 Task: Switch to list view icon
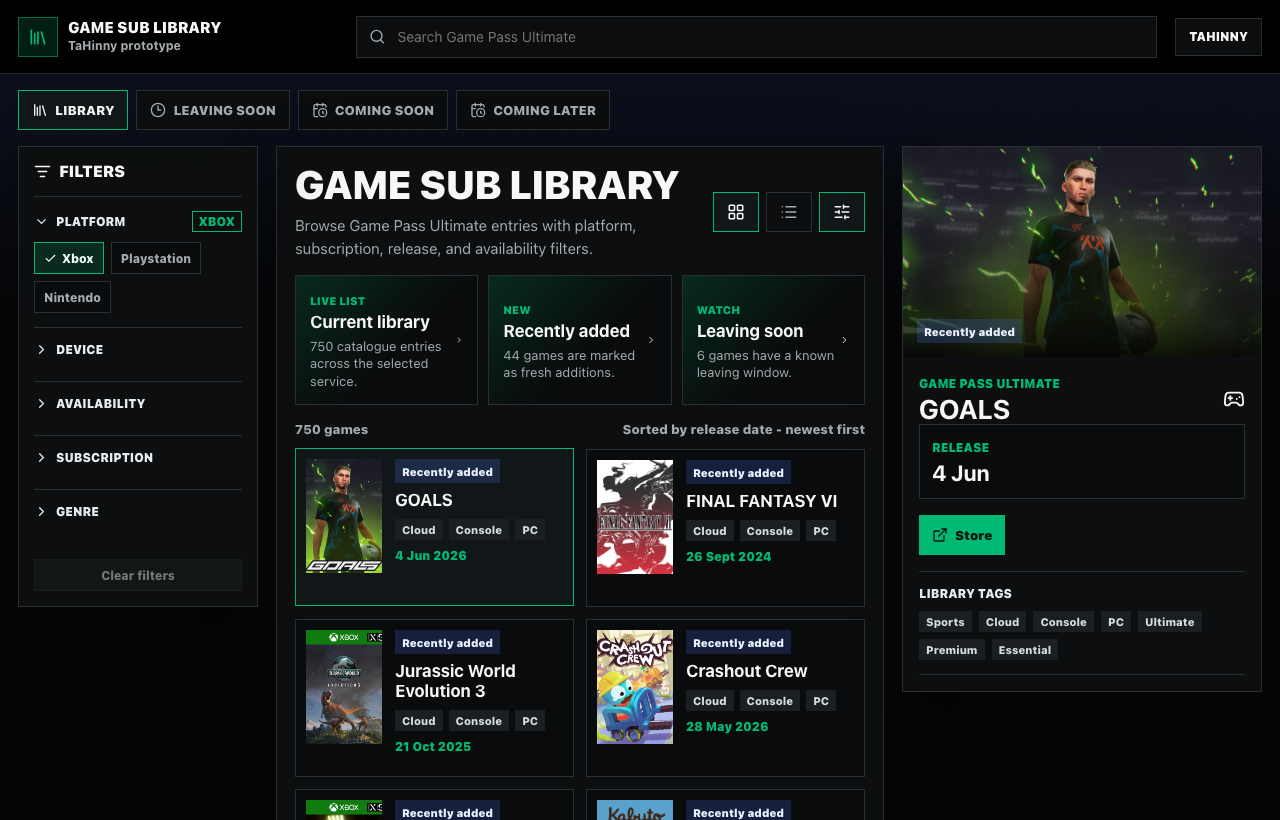tap(789, 212)
